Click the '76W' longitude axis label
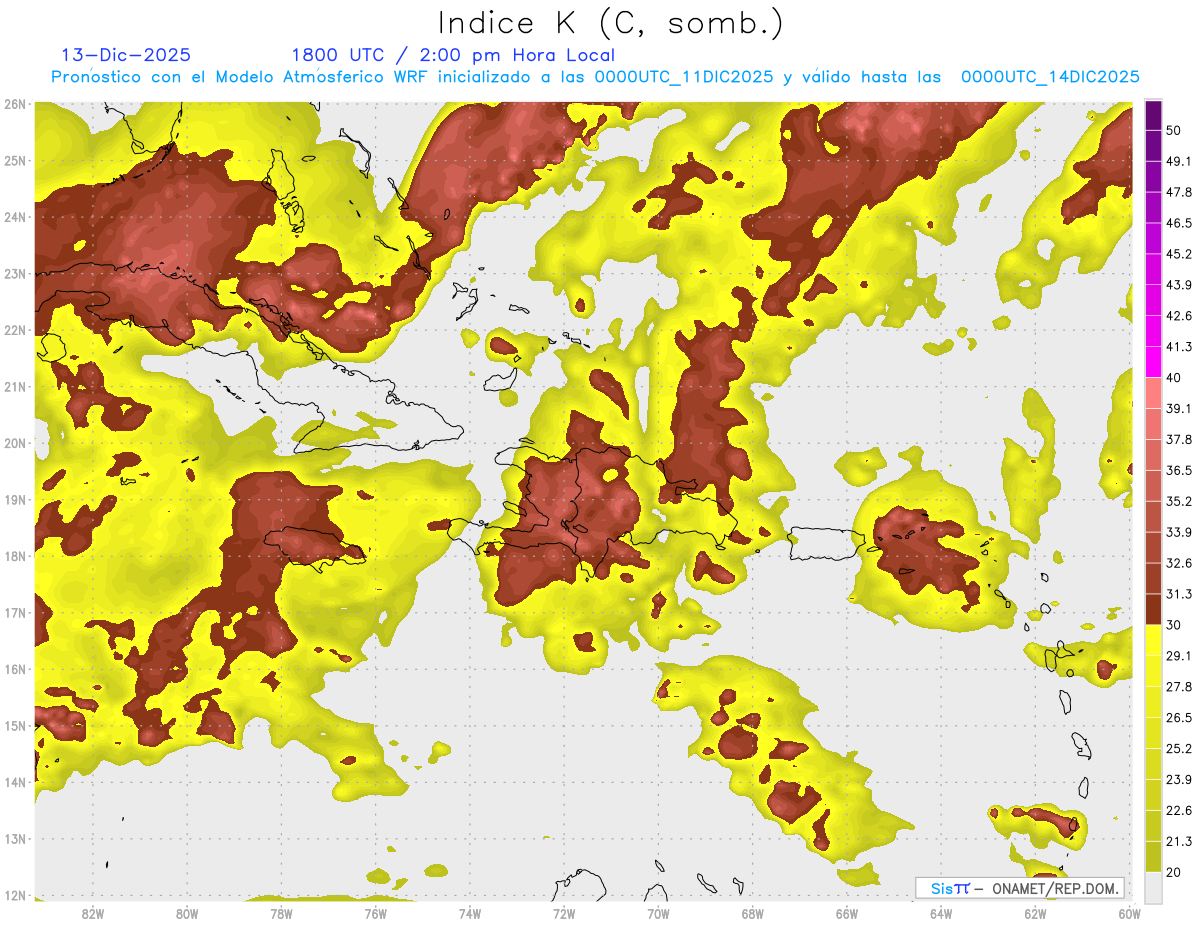This screenshot has height=927, width=1200. pyautogui.click(x=375, y=913)
